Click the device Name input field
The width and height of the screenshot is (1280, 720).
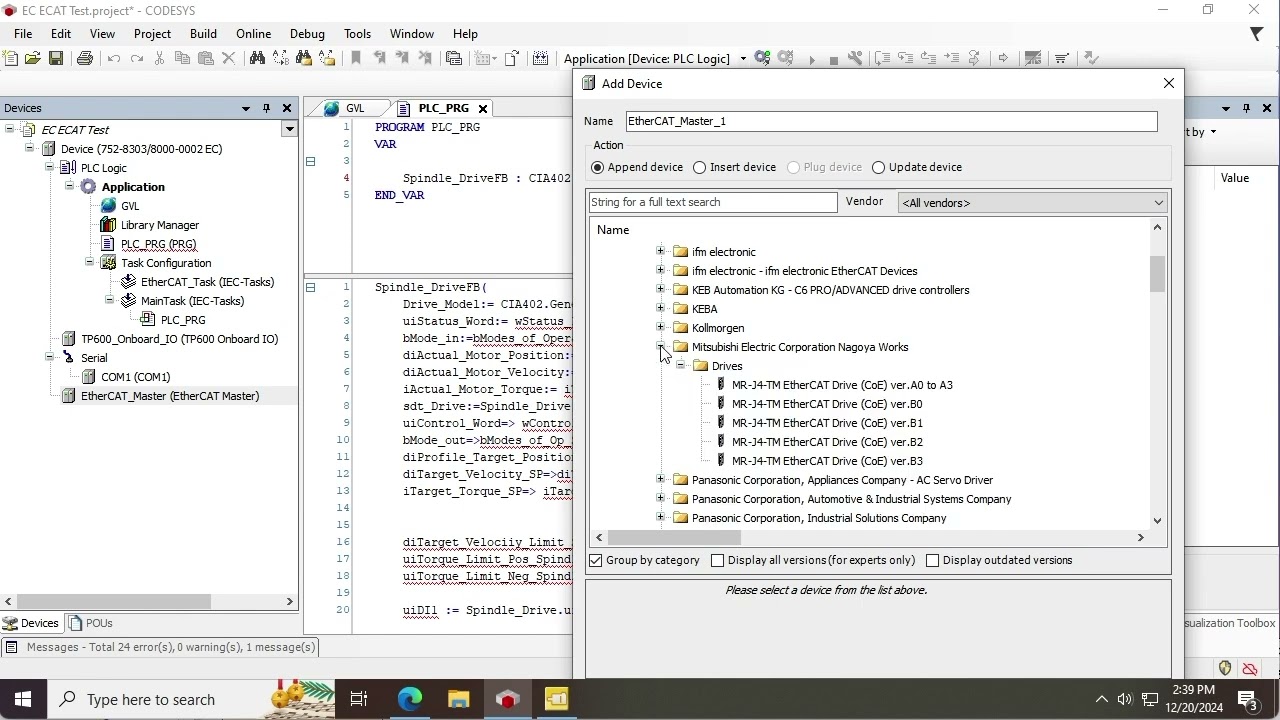click(891, 121)
